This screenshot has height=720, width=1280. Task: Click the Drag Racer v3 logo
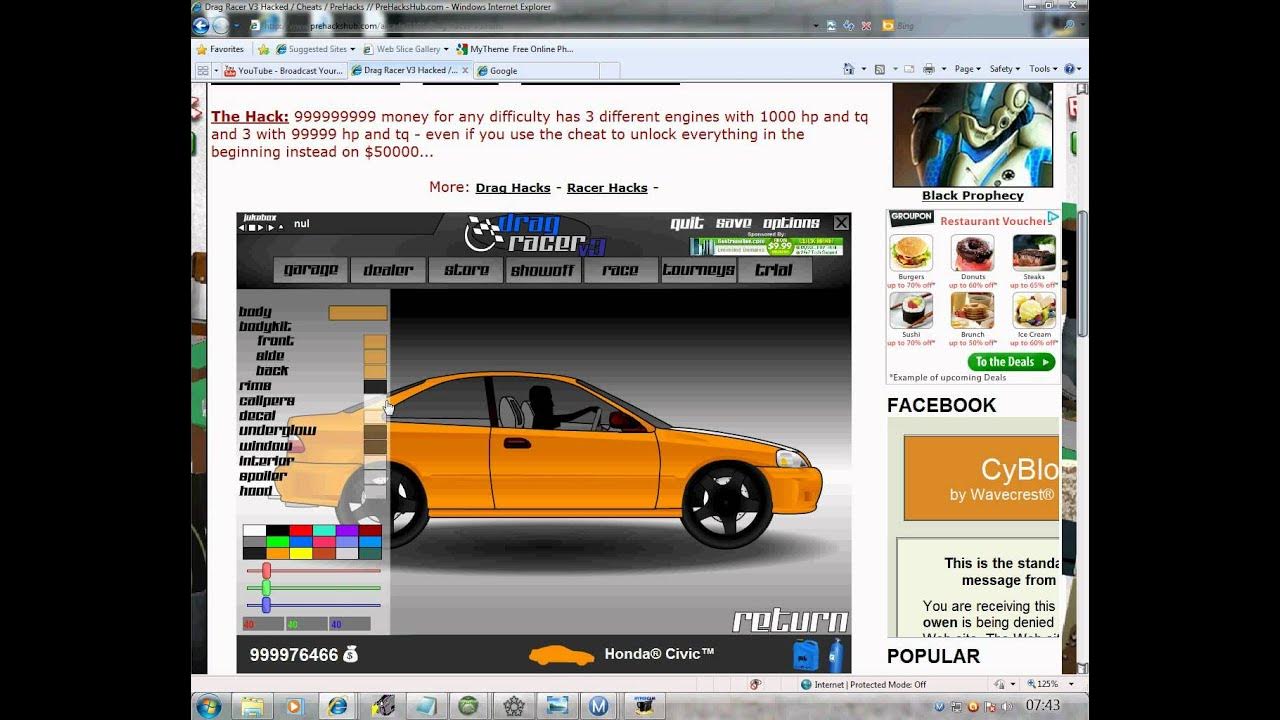pos(535,235)
